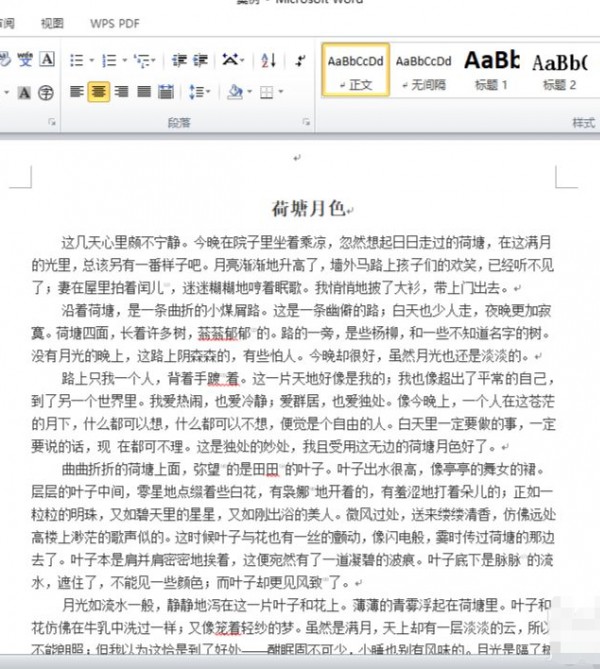This screenshot has width=600, height=669.
Task: Click the paragraph starting 月光如流水一般
Action: (x=293, y=627)
